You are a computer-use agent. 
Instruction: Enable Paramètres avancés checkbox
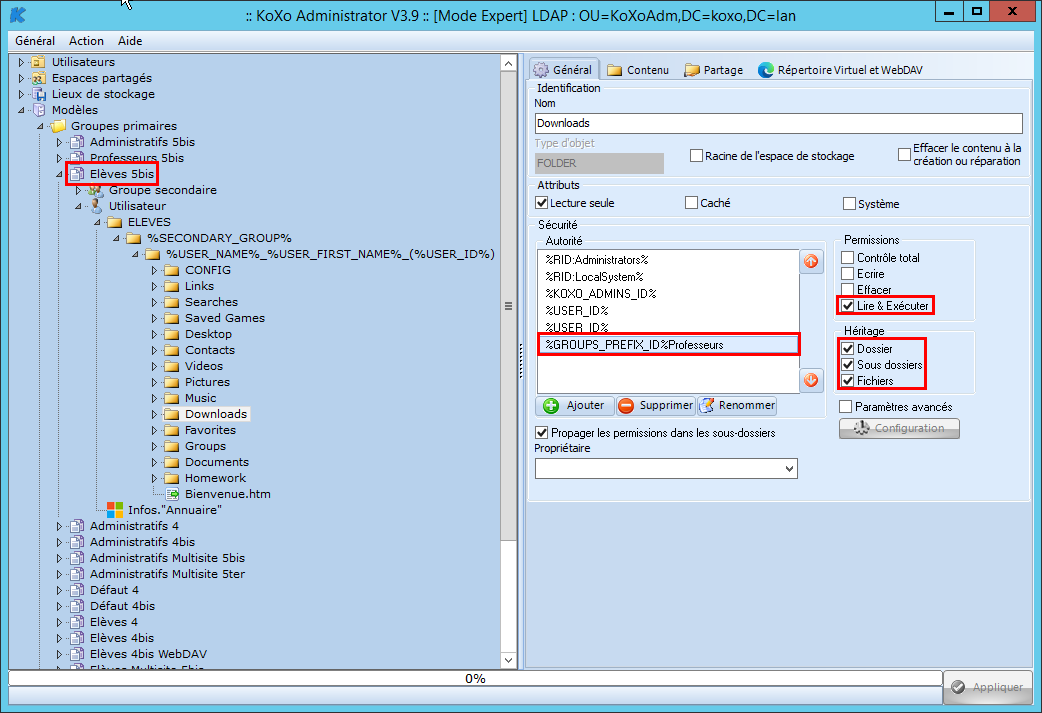[846, 407]
